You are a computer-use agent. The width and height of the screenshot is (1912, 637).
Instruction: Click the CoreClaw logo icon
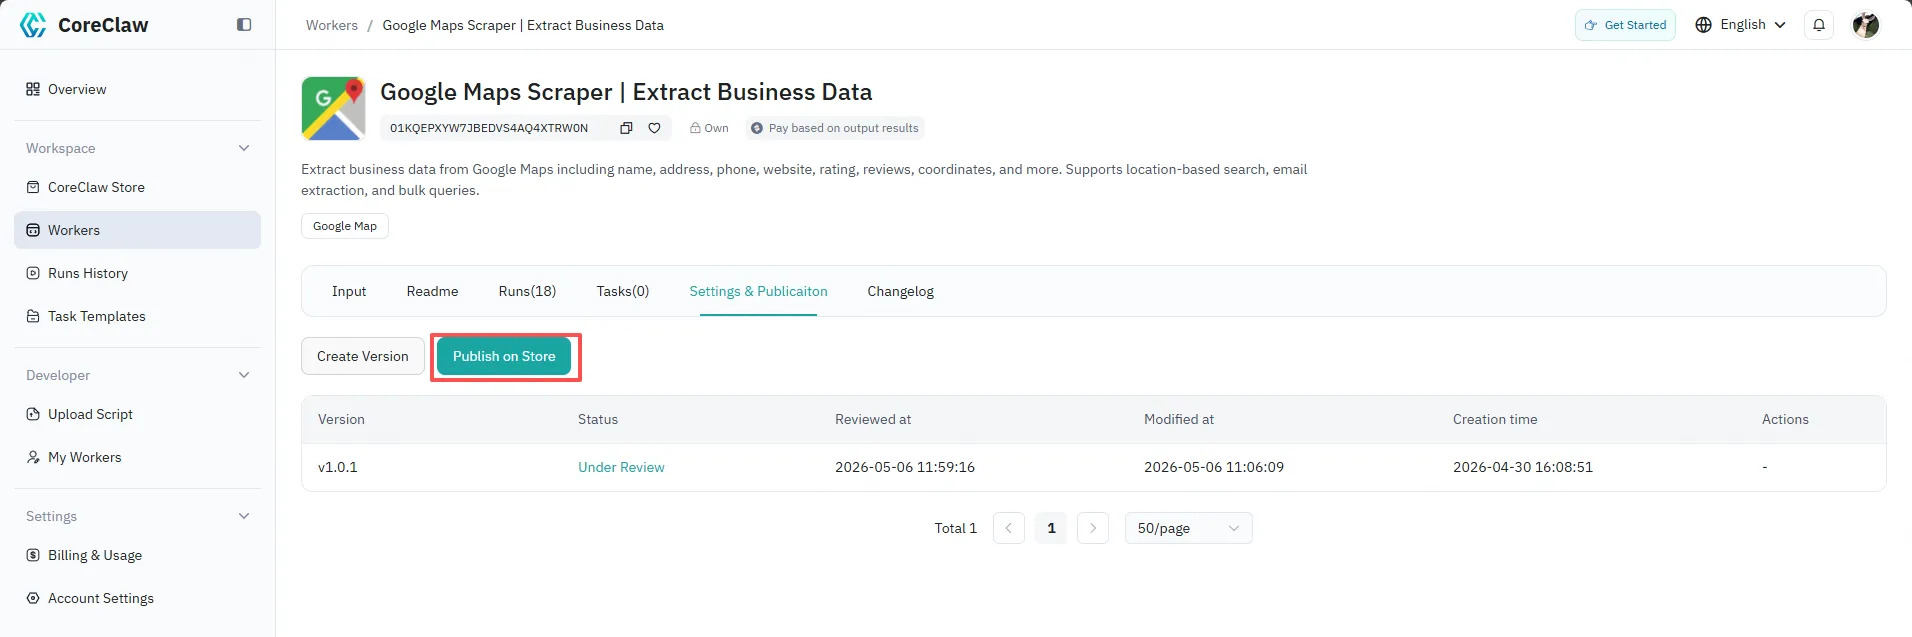33,25
